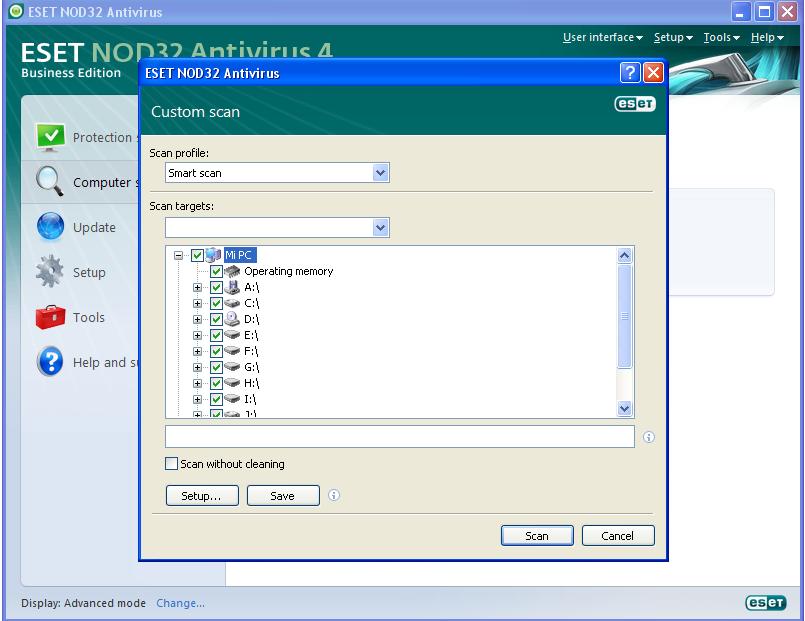Uncheck the I:\ drive checkbox
The height and width of the screenshot is (621, 805).
216,399
